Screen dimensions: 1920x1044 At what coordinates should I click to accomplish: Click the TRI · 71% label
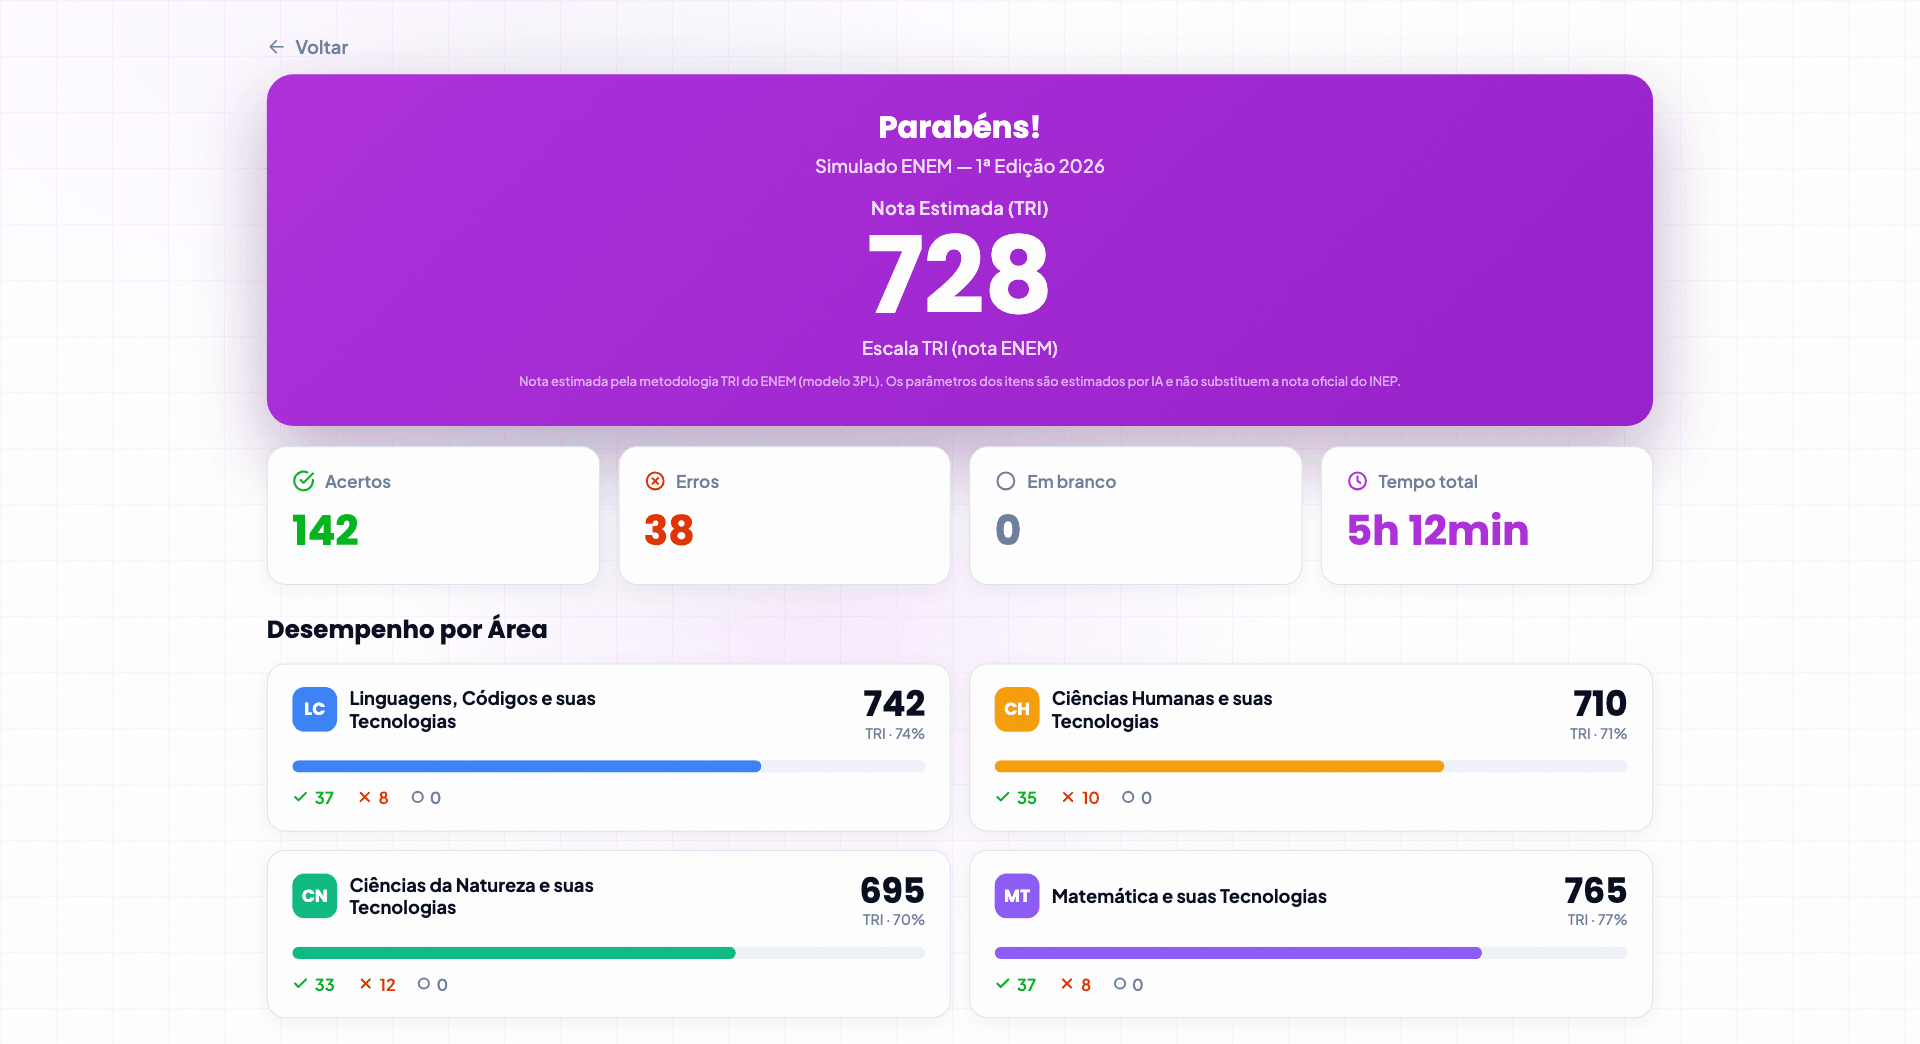(1598, 734)
